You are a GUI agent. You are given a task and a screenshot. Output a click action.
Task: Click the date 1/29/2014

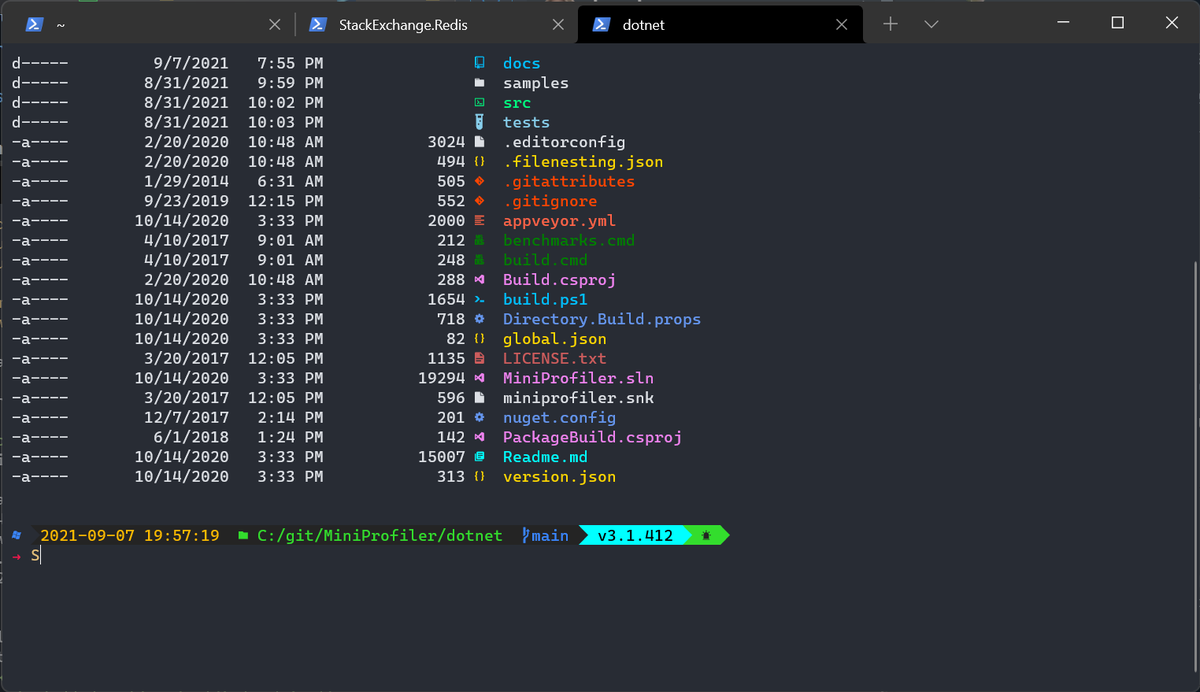click(x=186, y=181)
